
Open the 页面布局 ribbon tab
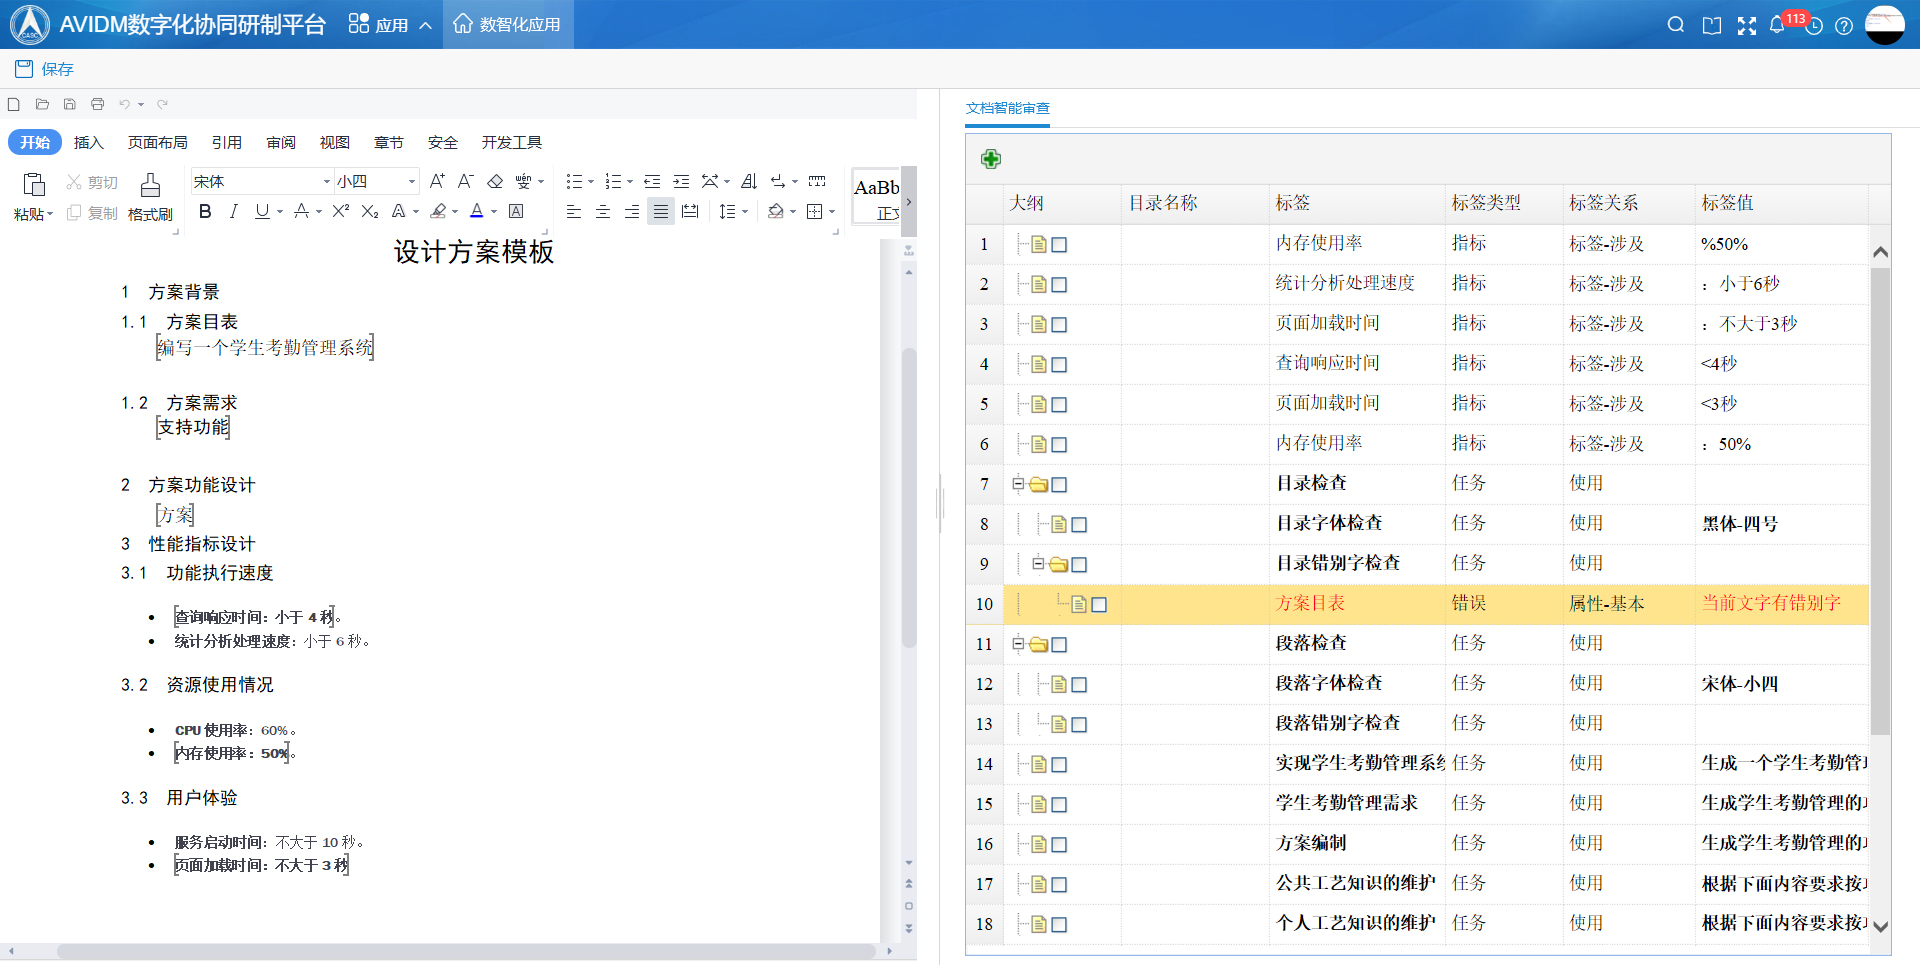tap(157, 142)
